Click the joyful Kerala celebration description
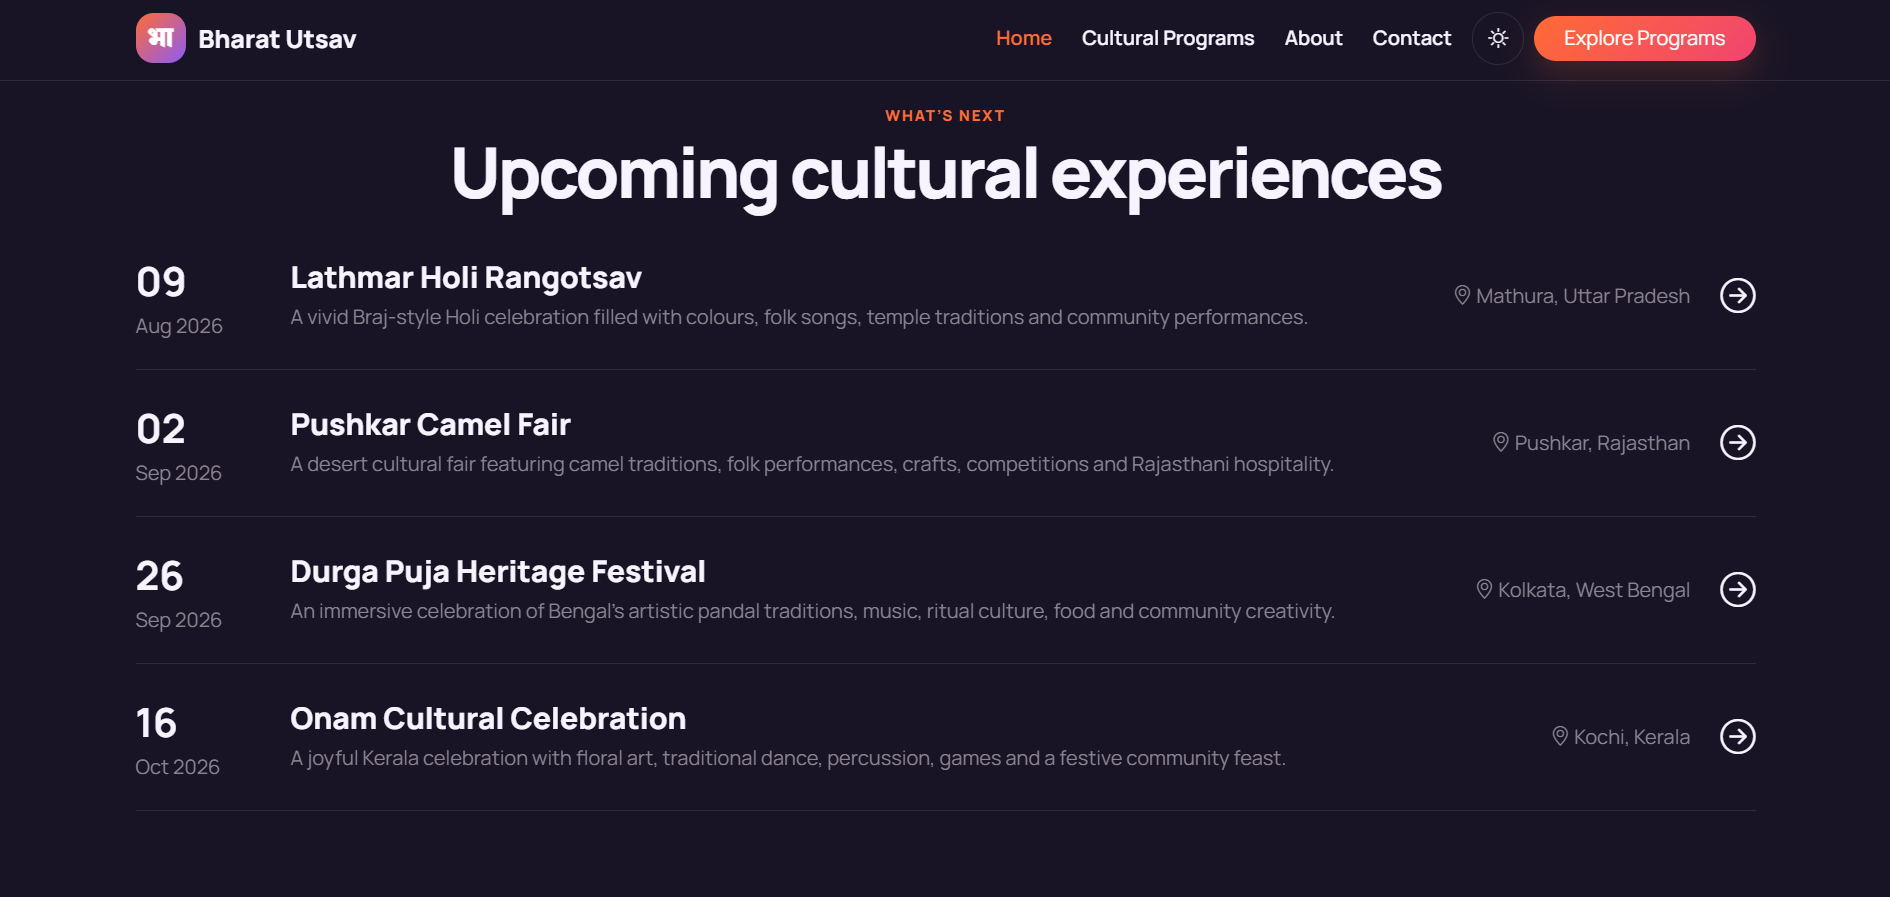Image resolution: width=1890 pixels, height=897 pixels. coord(788,758)
